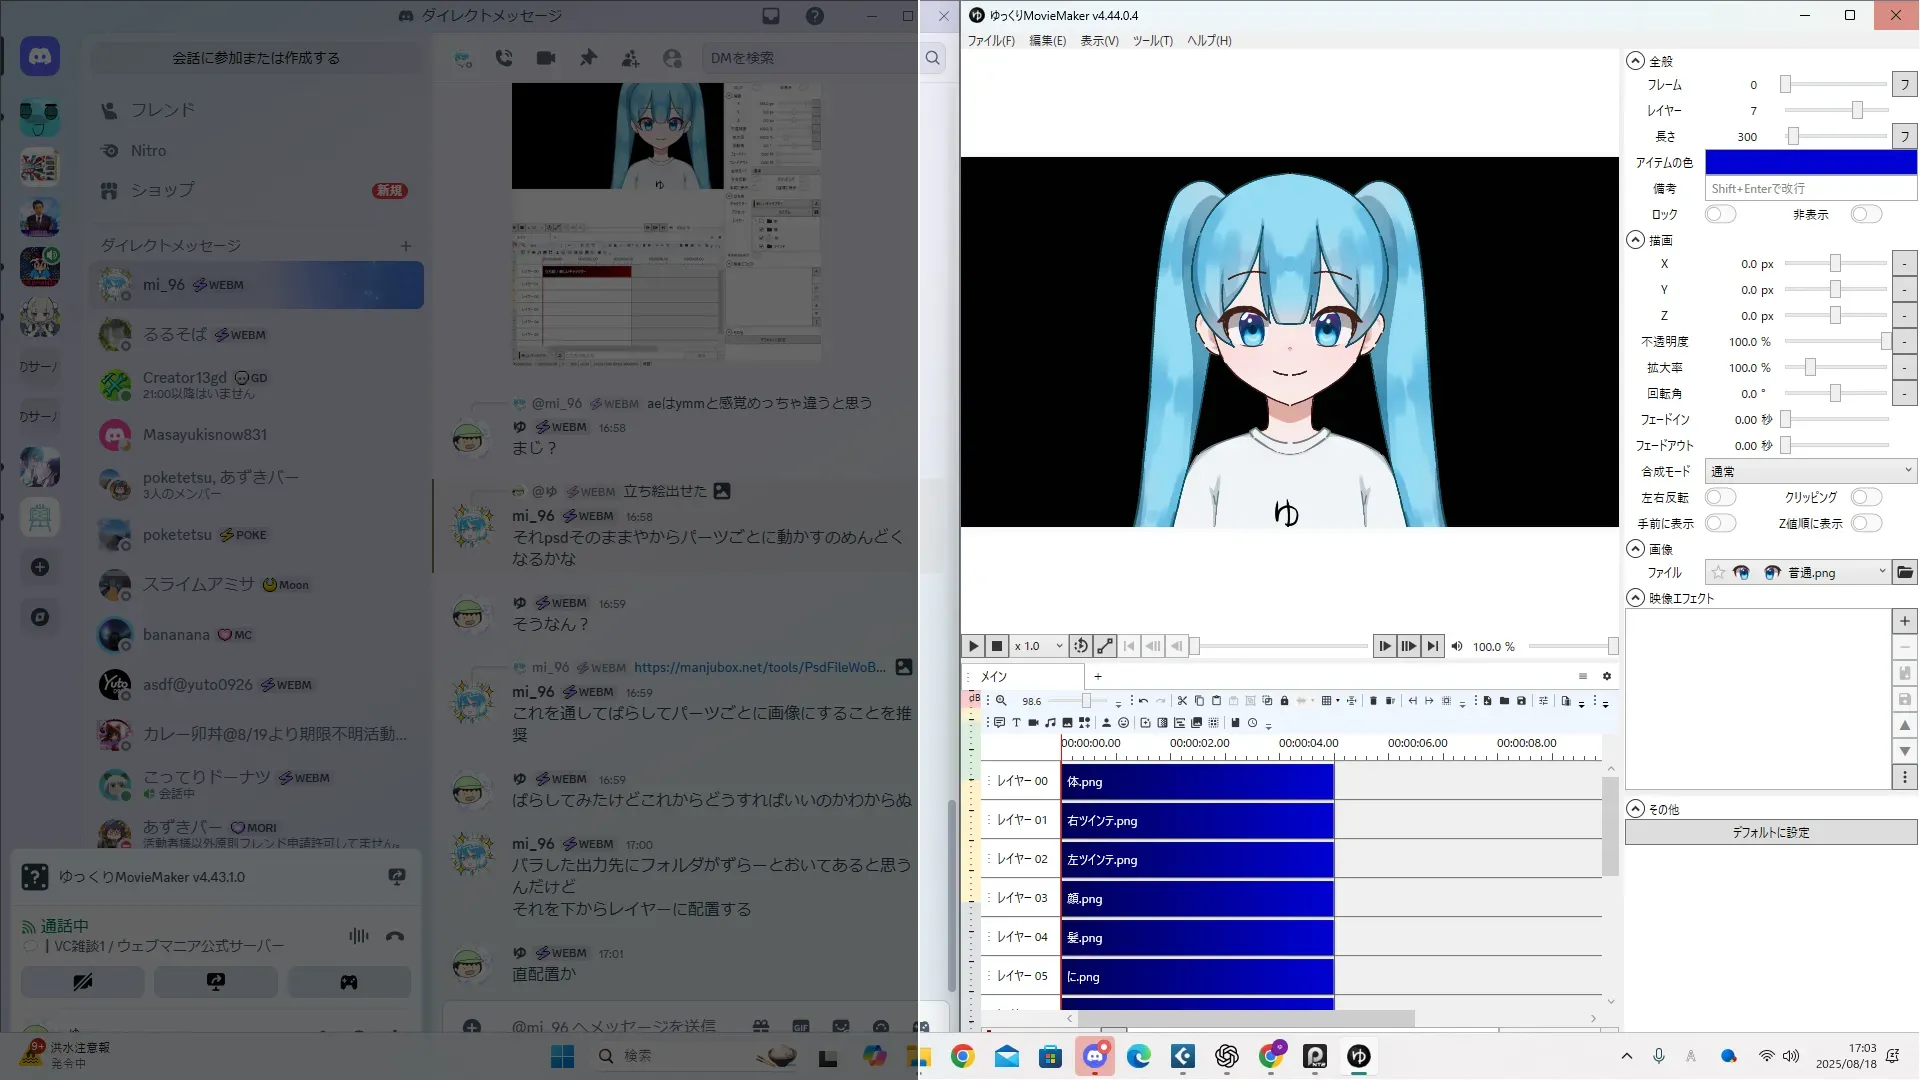This screenshot has height=1080, width=1920.
Task: Open the ファイル(F) menu
Action: 990,41
